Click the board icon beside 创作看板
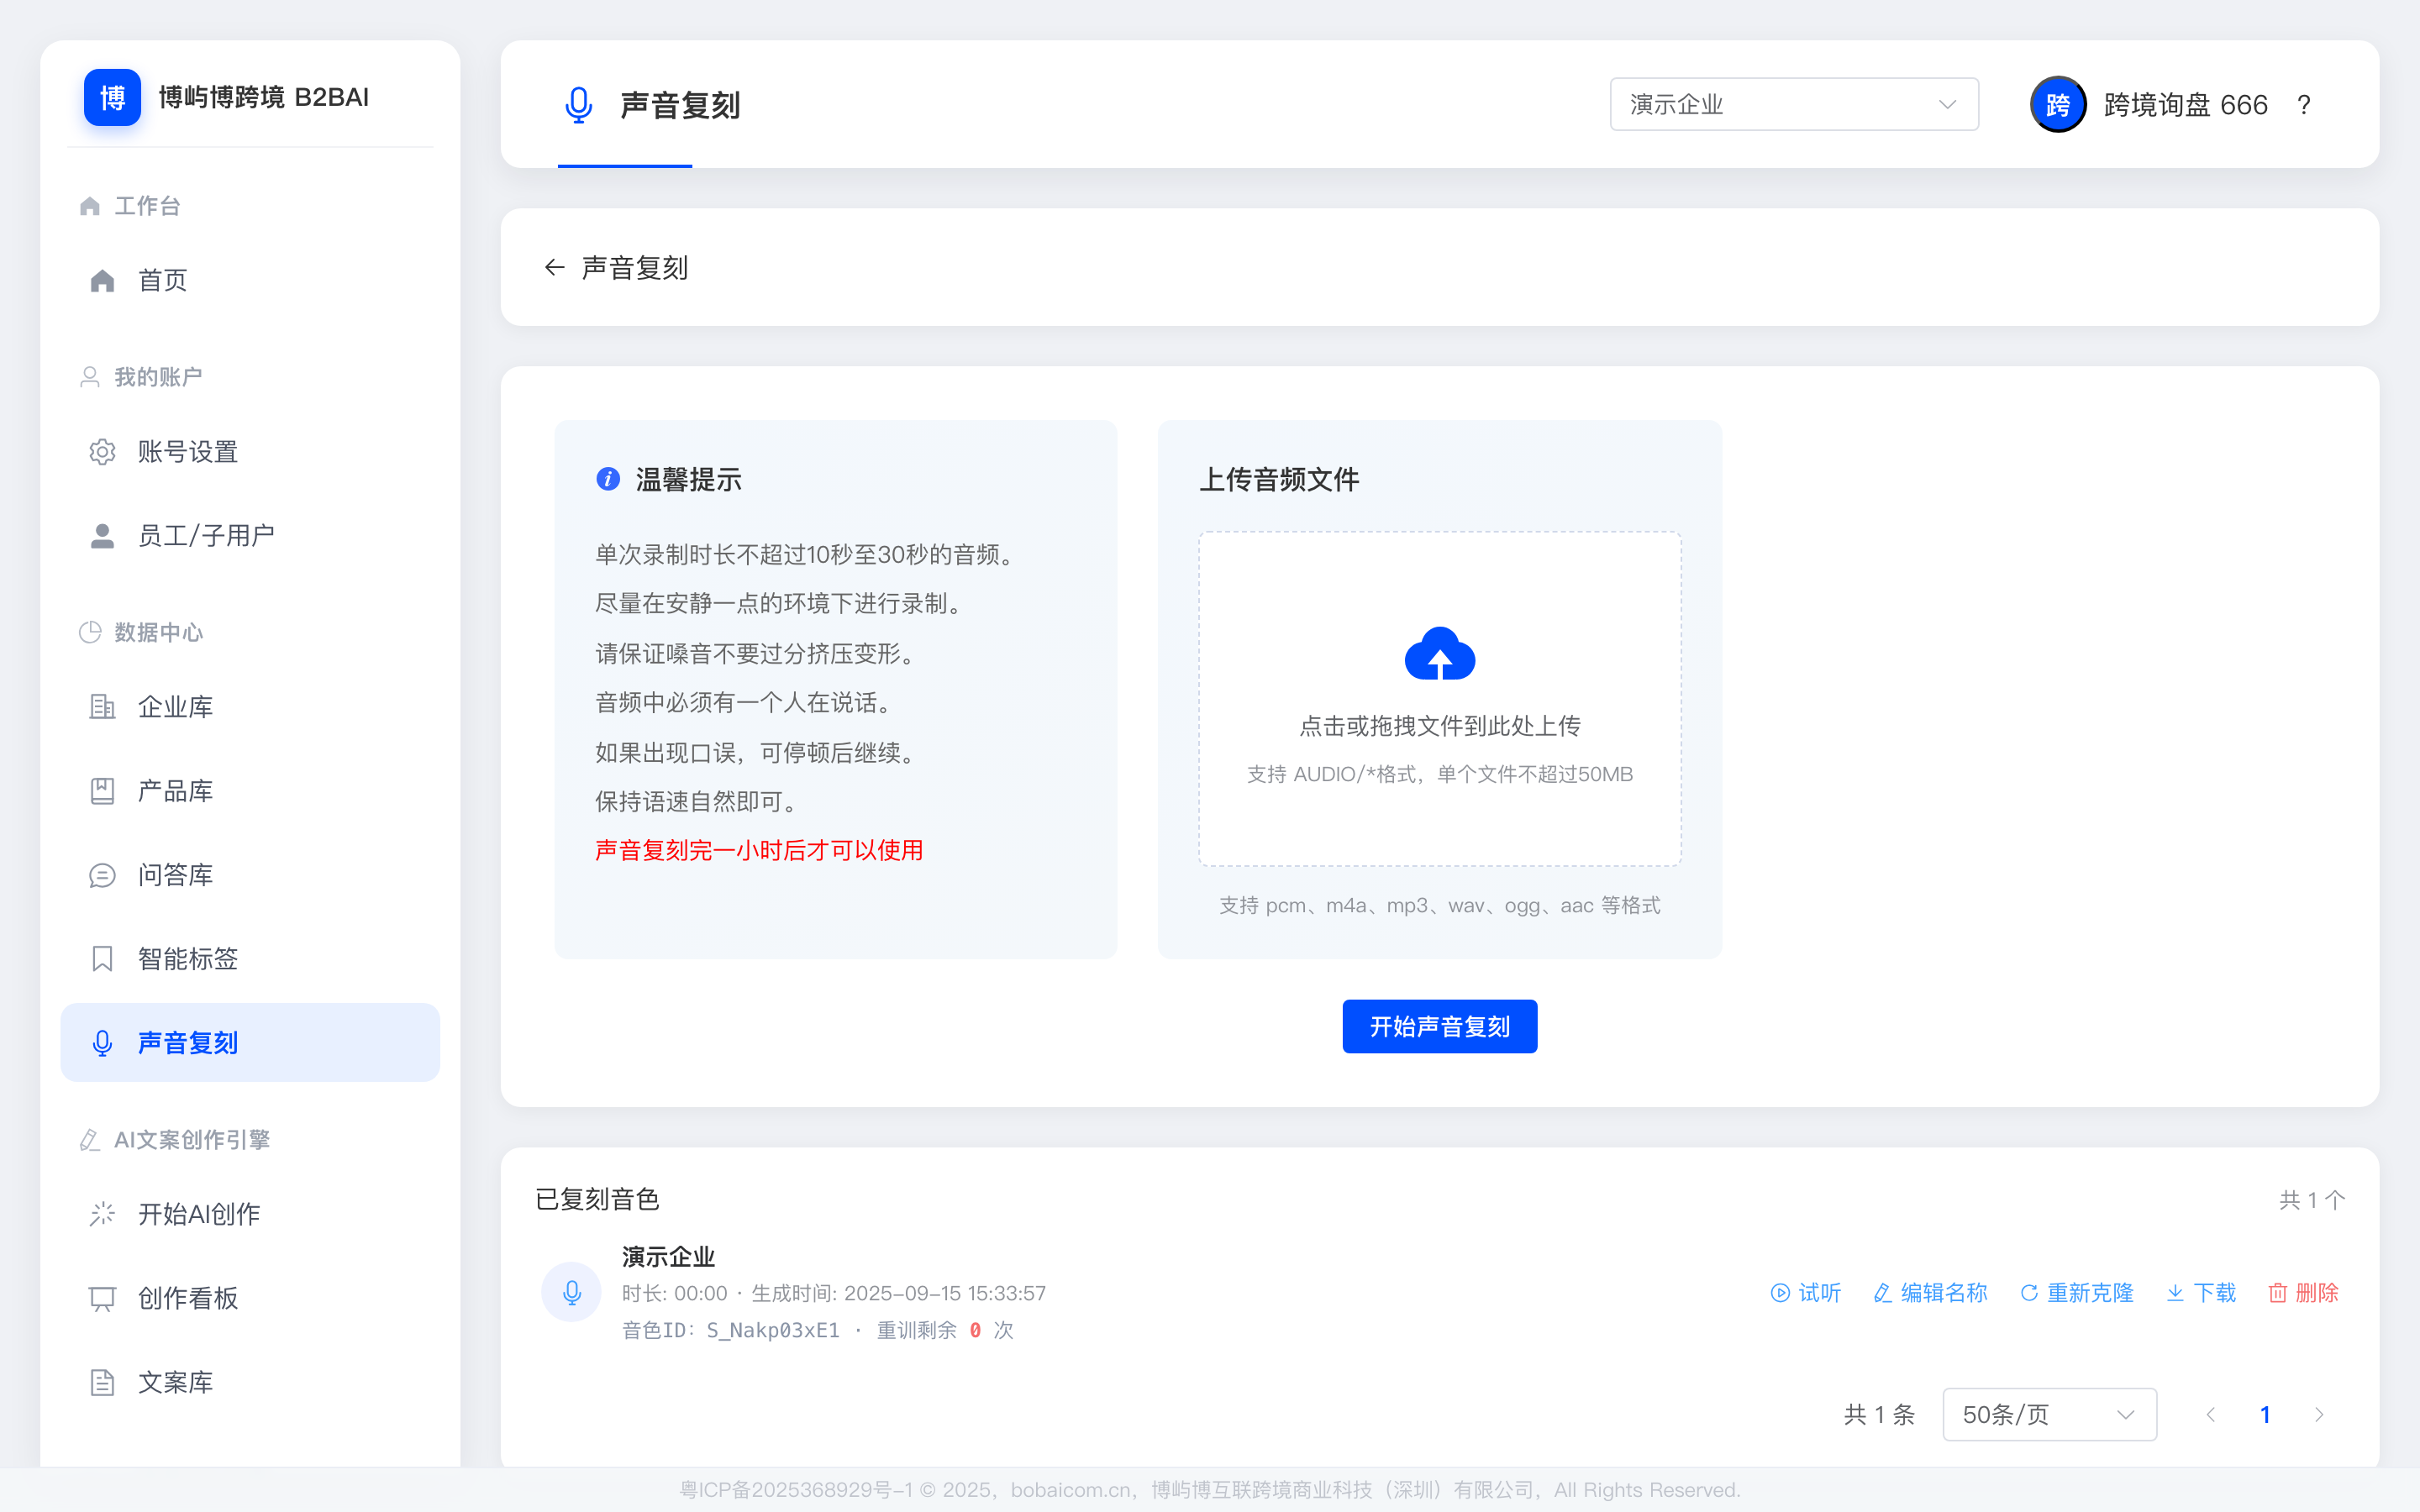The height and width of the screenshot is (1512, 2420). click(x=102, y=1298)
